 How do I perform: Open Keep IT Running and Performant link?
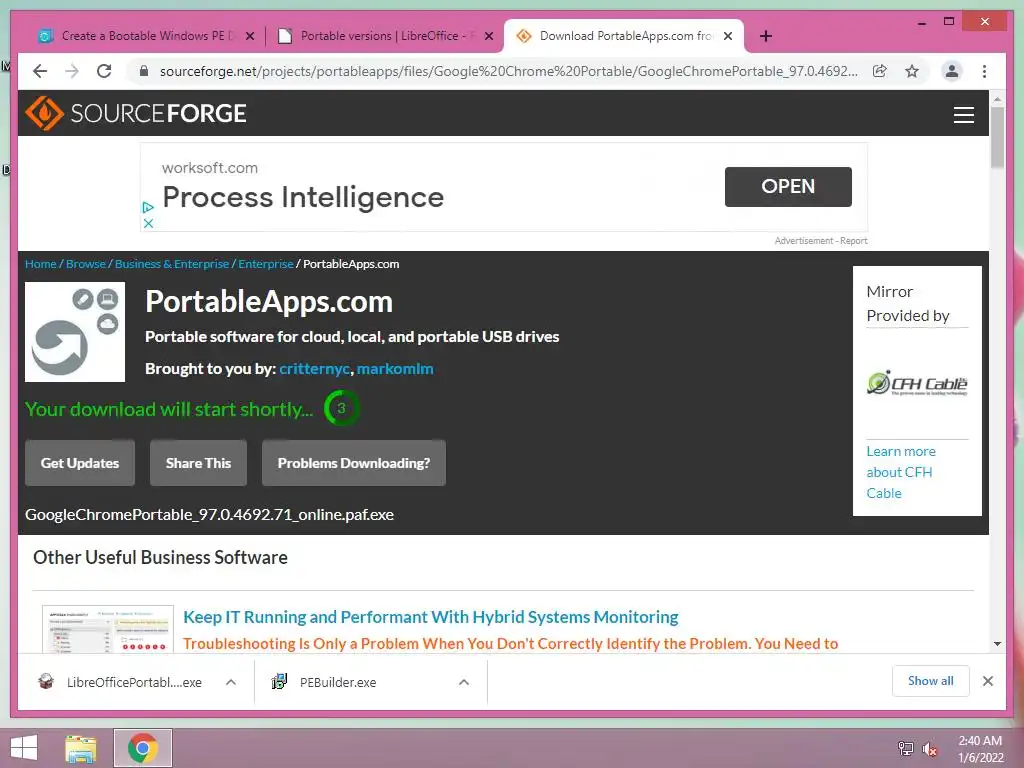pos(430,617)
